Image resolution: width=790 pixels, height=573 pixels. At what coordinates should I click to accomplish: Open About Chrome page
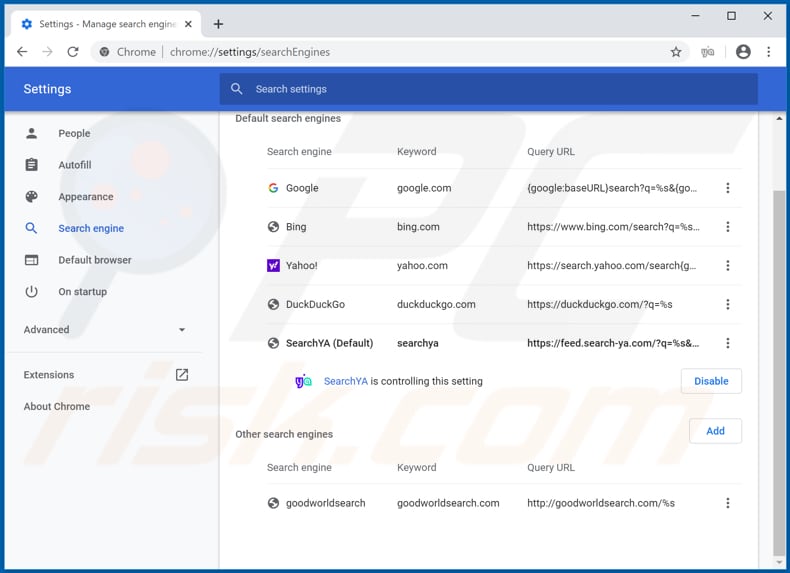(x=56, y=406)
